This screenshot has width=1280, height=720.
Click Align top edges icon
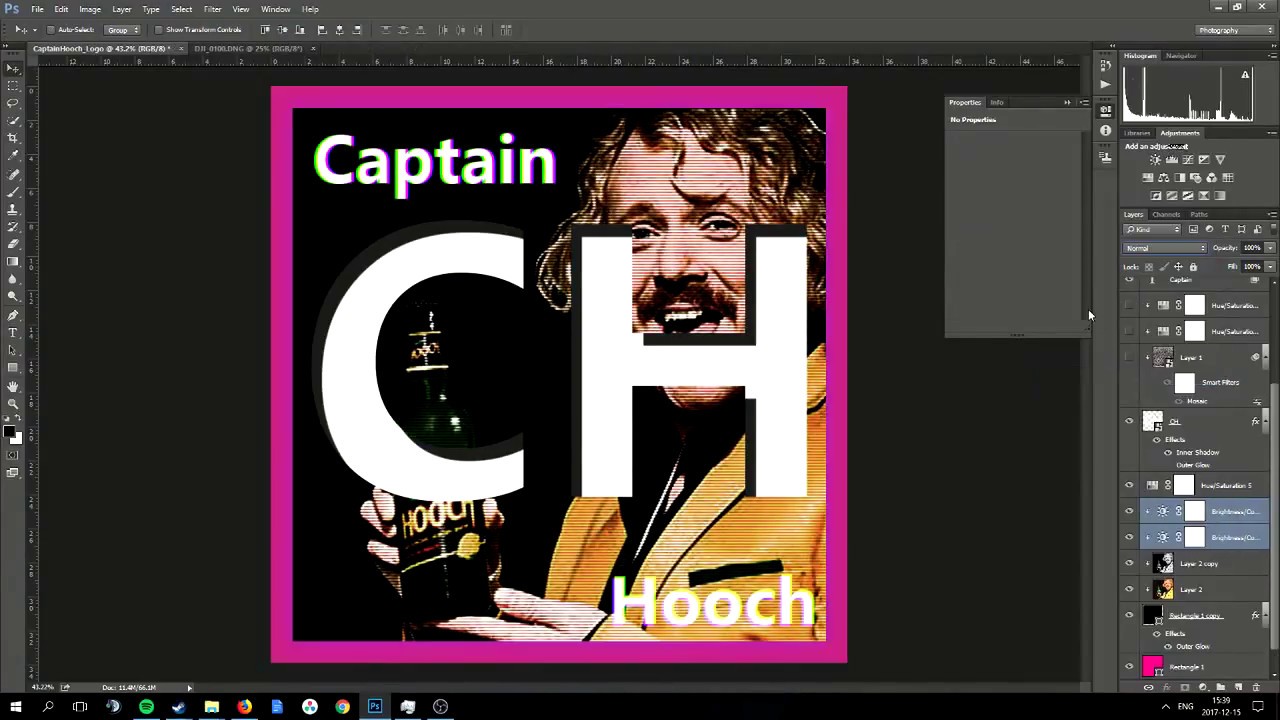tap(265, 30)
